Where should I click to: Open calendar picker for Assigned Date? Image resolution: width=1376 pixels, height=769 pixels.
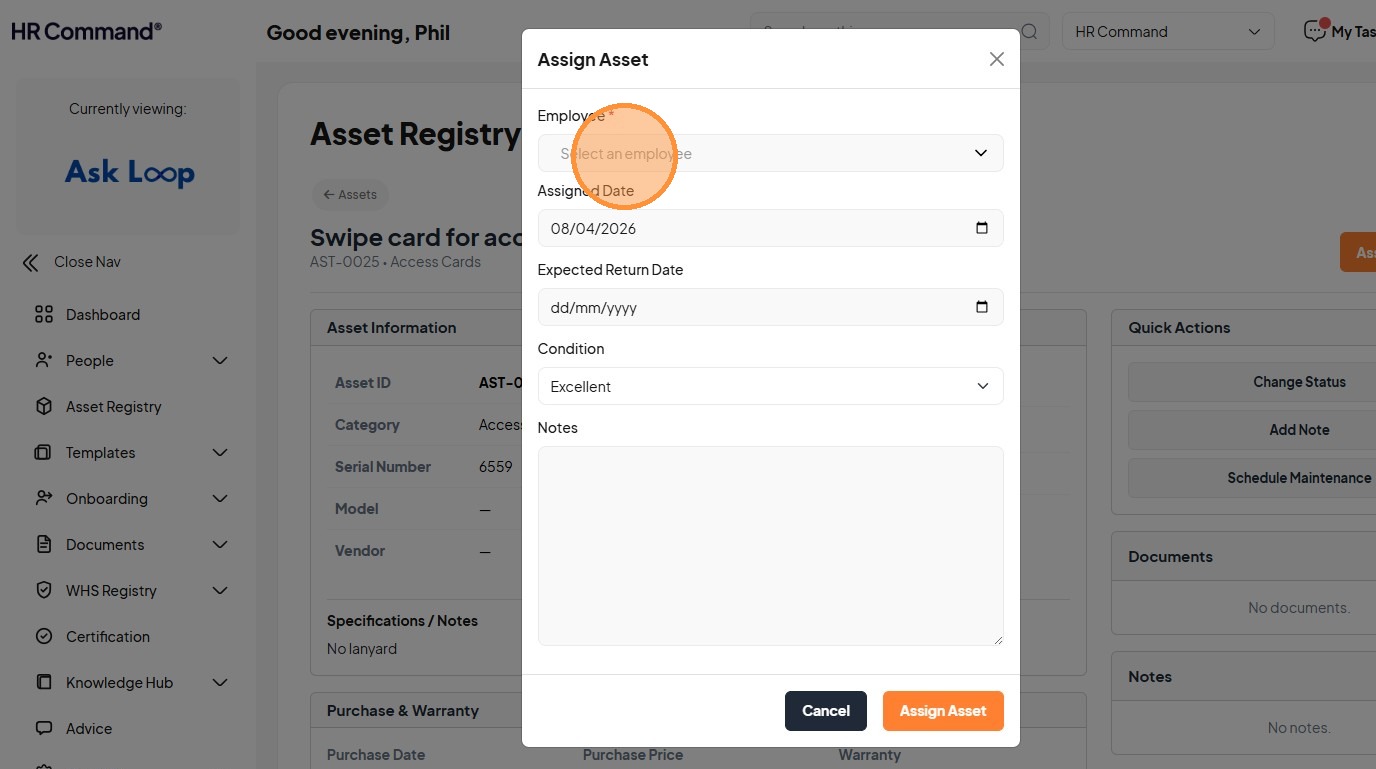pos(981,228)
